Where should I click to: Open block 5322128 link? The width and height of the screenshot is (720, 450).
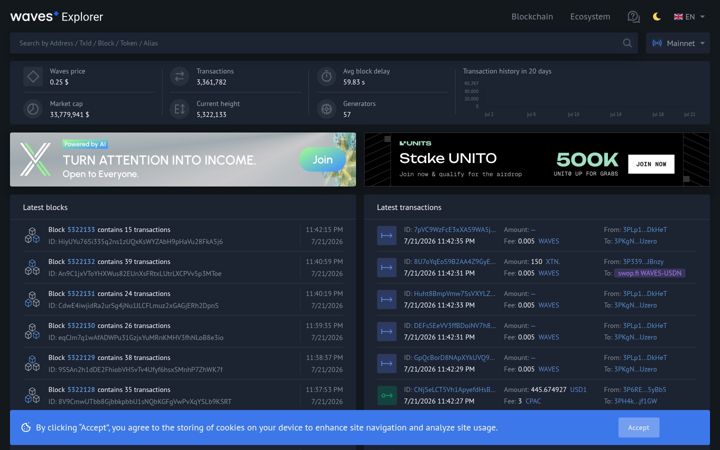[81, 389]
